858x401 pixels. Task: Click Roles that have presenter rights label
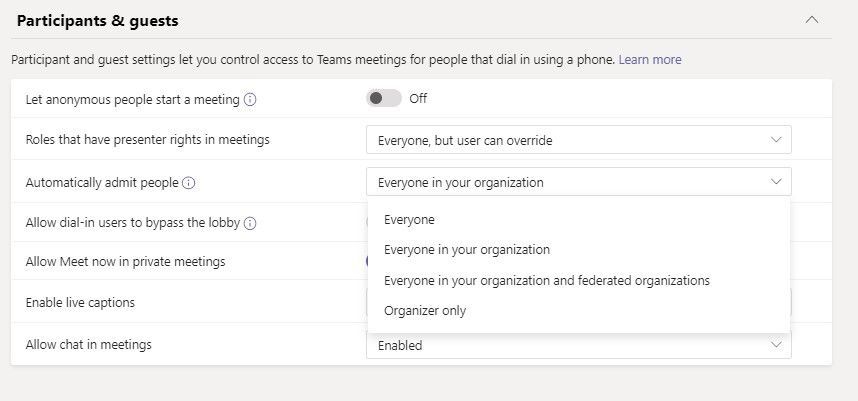click(x=147, y=140)
